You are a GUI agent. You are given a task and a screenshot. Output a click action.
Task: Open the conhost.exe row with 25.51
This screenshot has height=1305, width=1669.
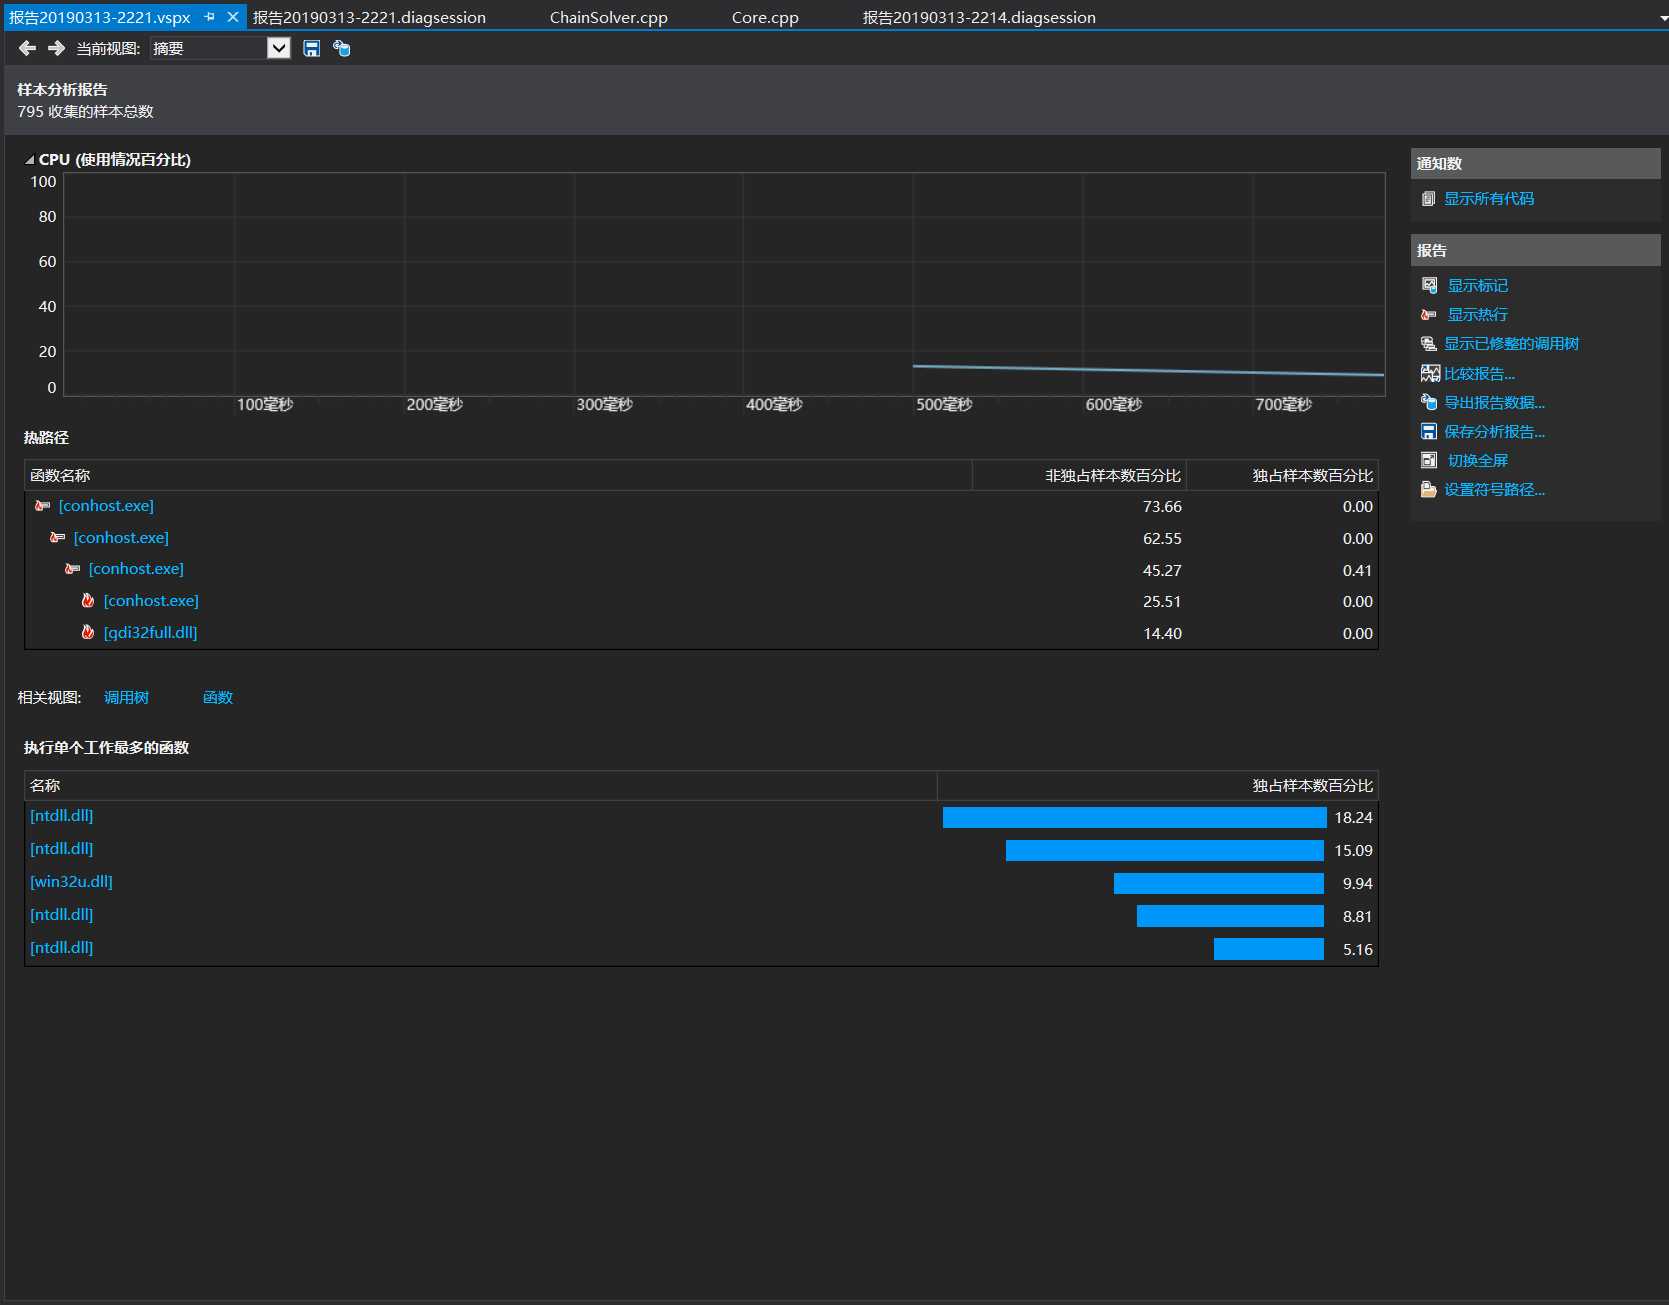151,601
